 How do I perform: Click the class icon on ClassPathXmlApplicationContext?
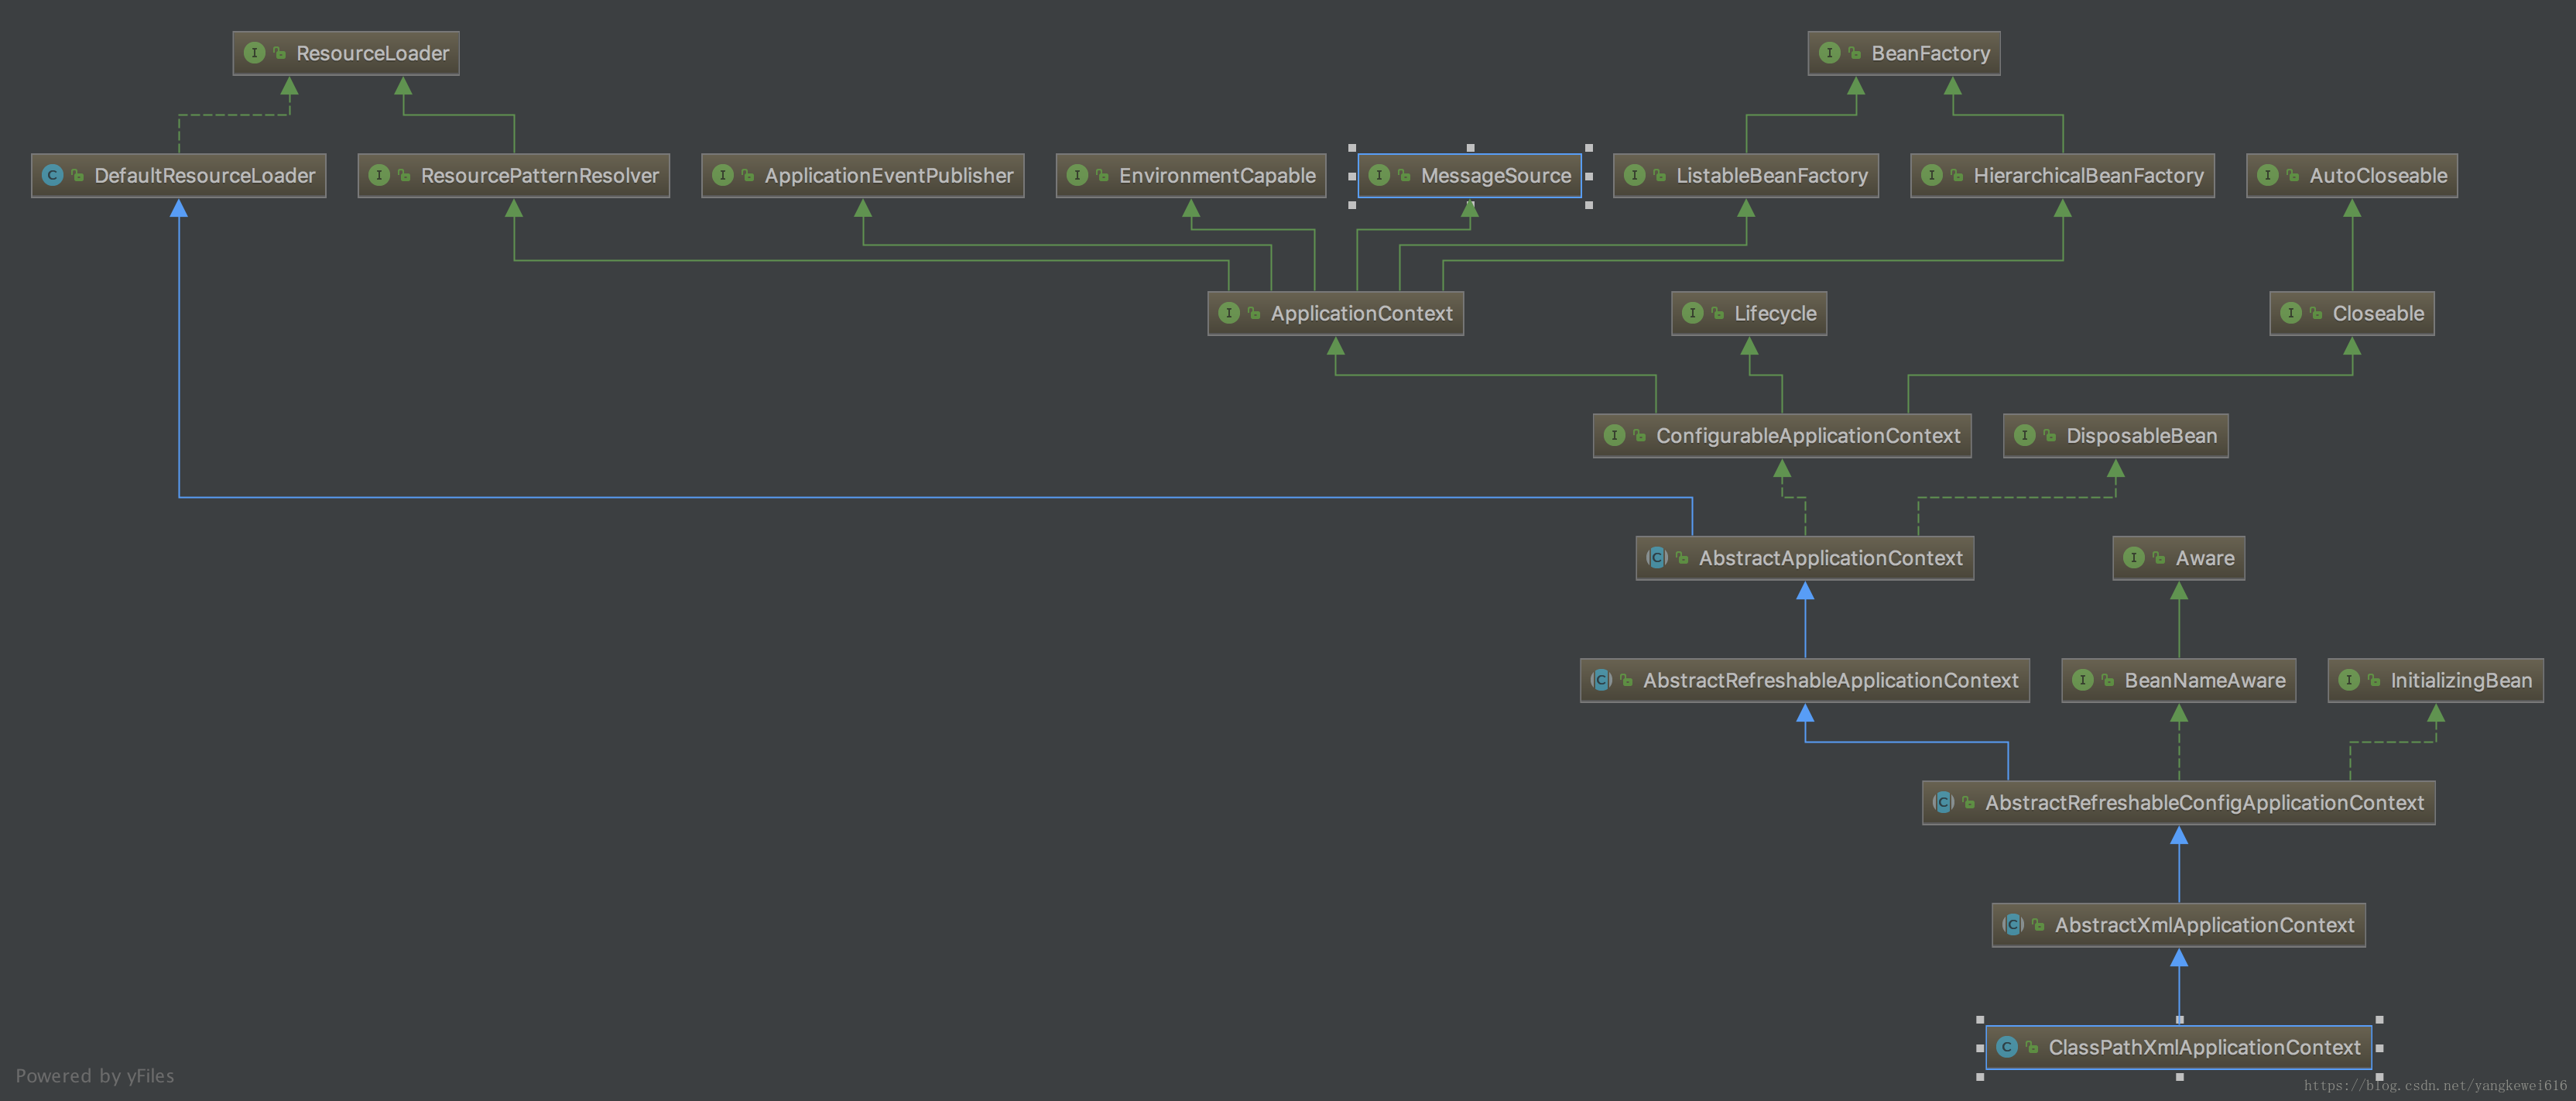click(2007, 1047)
